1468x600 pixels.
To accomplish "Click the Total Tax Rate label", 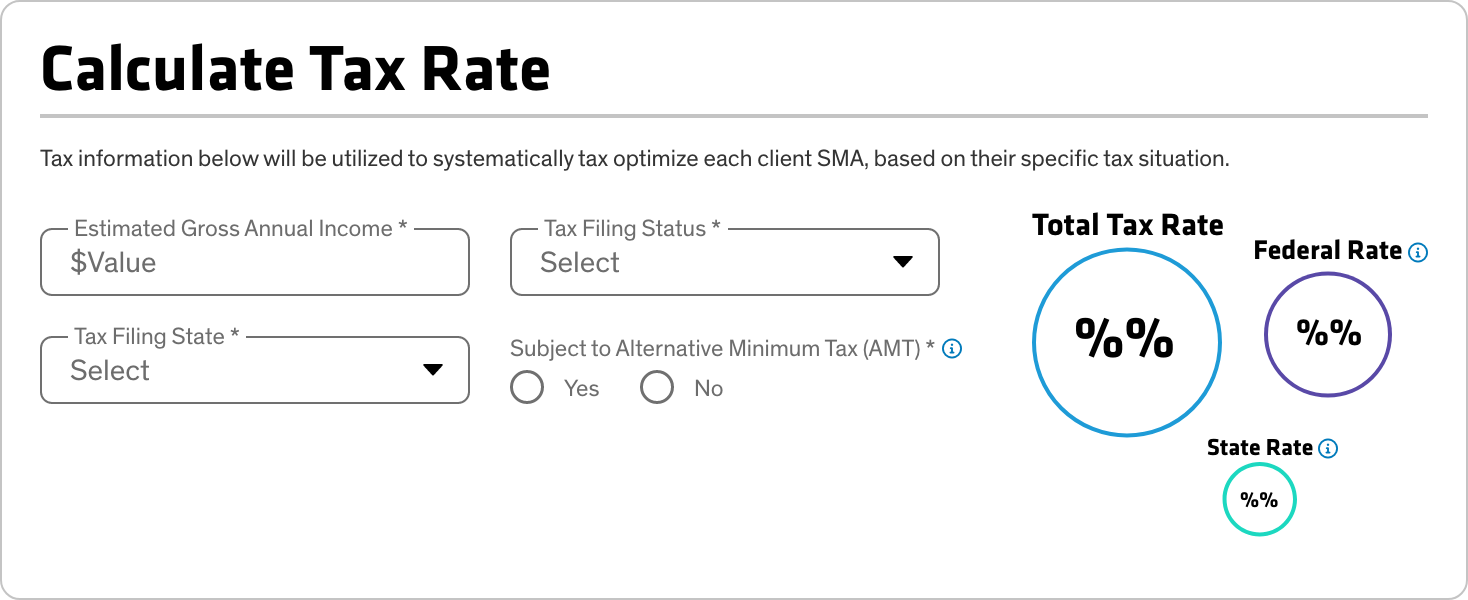I will pyautogui.click(x=1127, y=225).
